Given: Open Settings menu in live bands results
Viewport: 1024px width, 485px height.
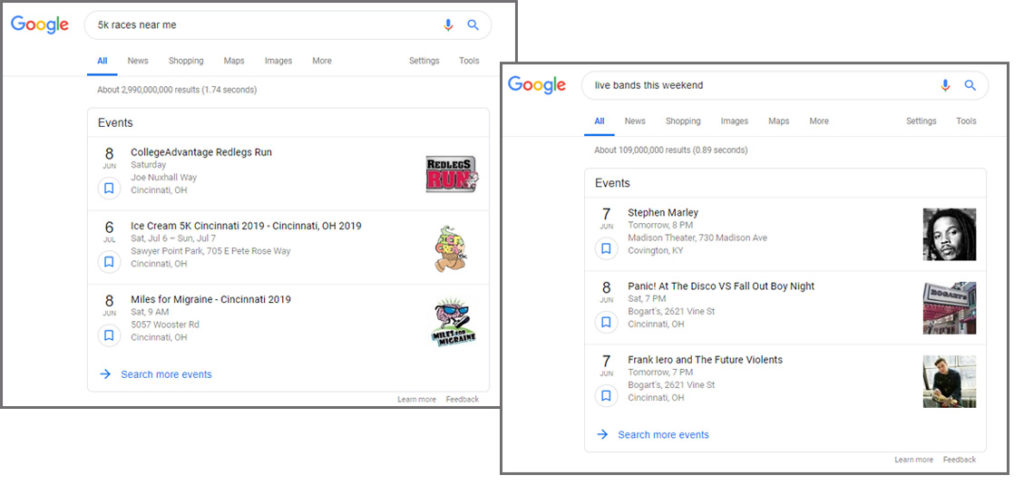Looking at the screenshot, I should coord(921,121).
